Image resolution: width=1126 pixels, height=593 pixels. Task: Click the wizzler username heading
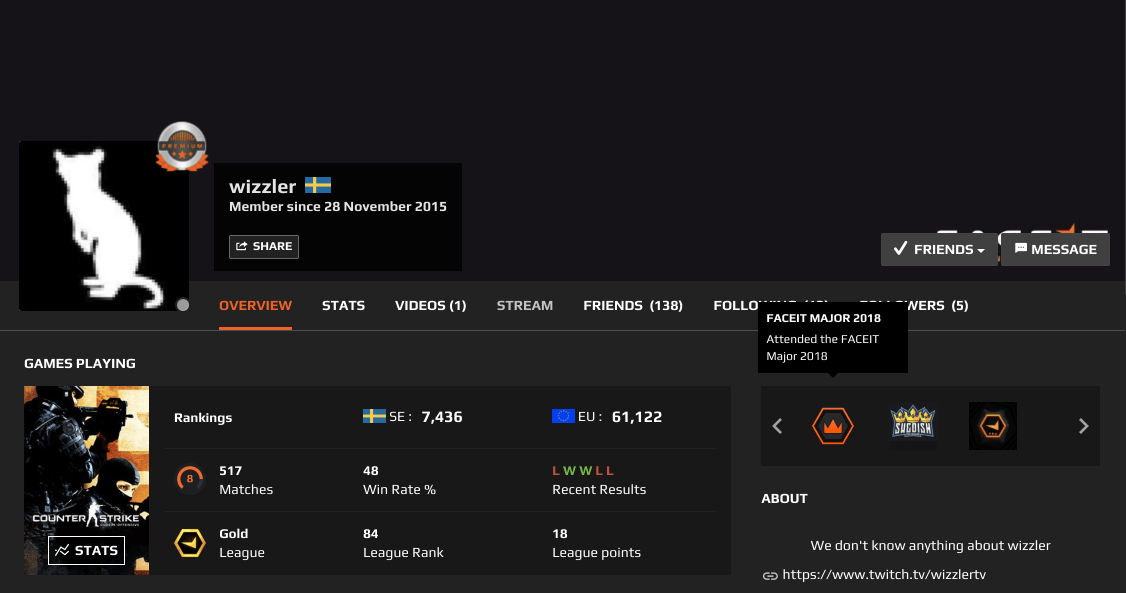click(x=262, y=187)
